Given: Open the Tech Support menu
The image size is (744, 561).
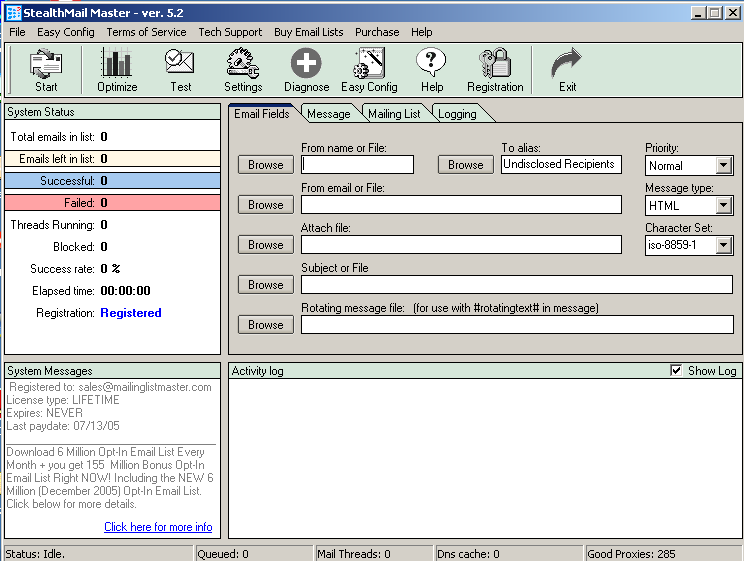Looking at the screenshot, I should point(230,32).
